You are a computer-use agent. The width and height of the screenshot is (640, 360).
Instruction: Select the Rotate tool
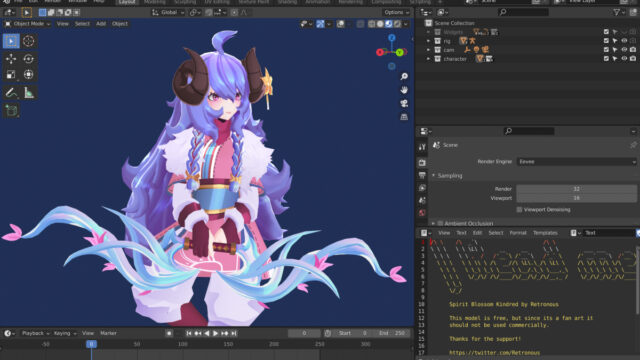29,59
